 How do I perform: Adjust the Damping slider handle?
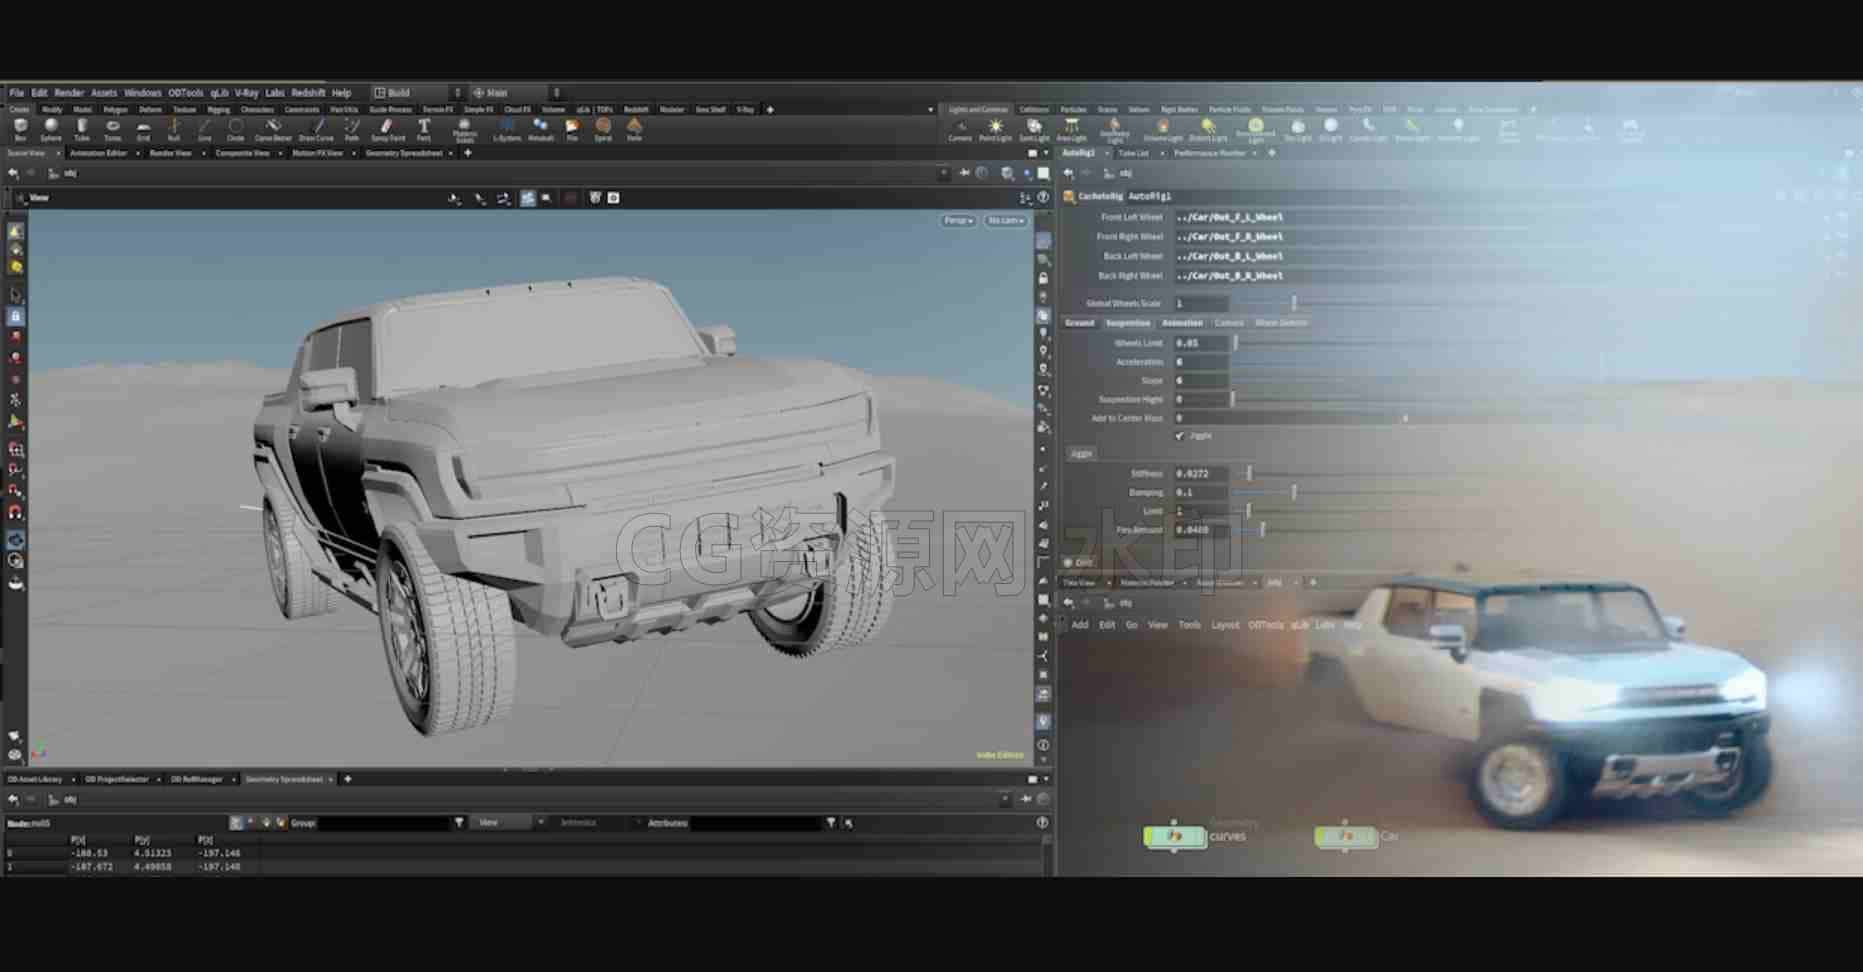click(1293, 492)
